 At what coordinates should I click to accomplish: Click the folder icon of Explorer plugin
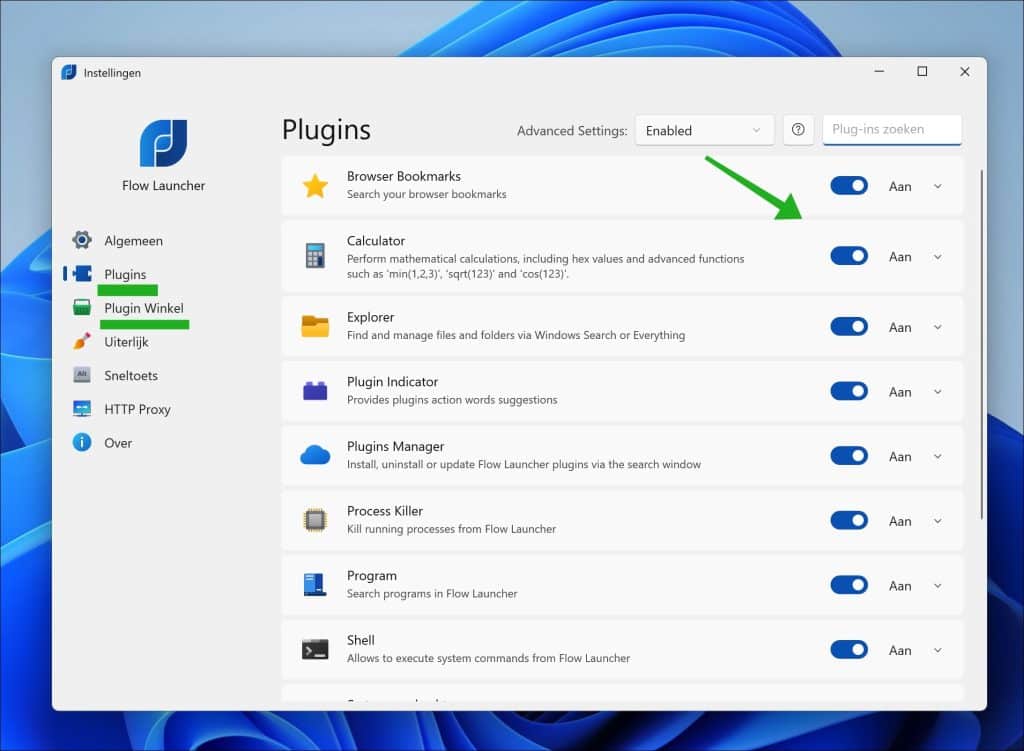tap(315, 326)
